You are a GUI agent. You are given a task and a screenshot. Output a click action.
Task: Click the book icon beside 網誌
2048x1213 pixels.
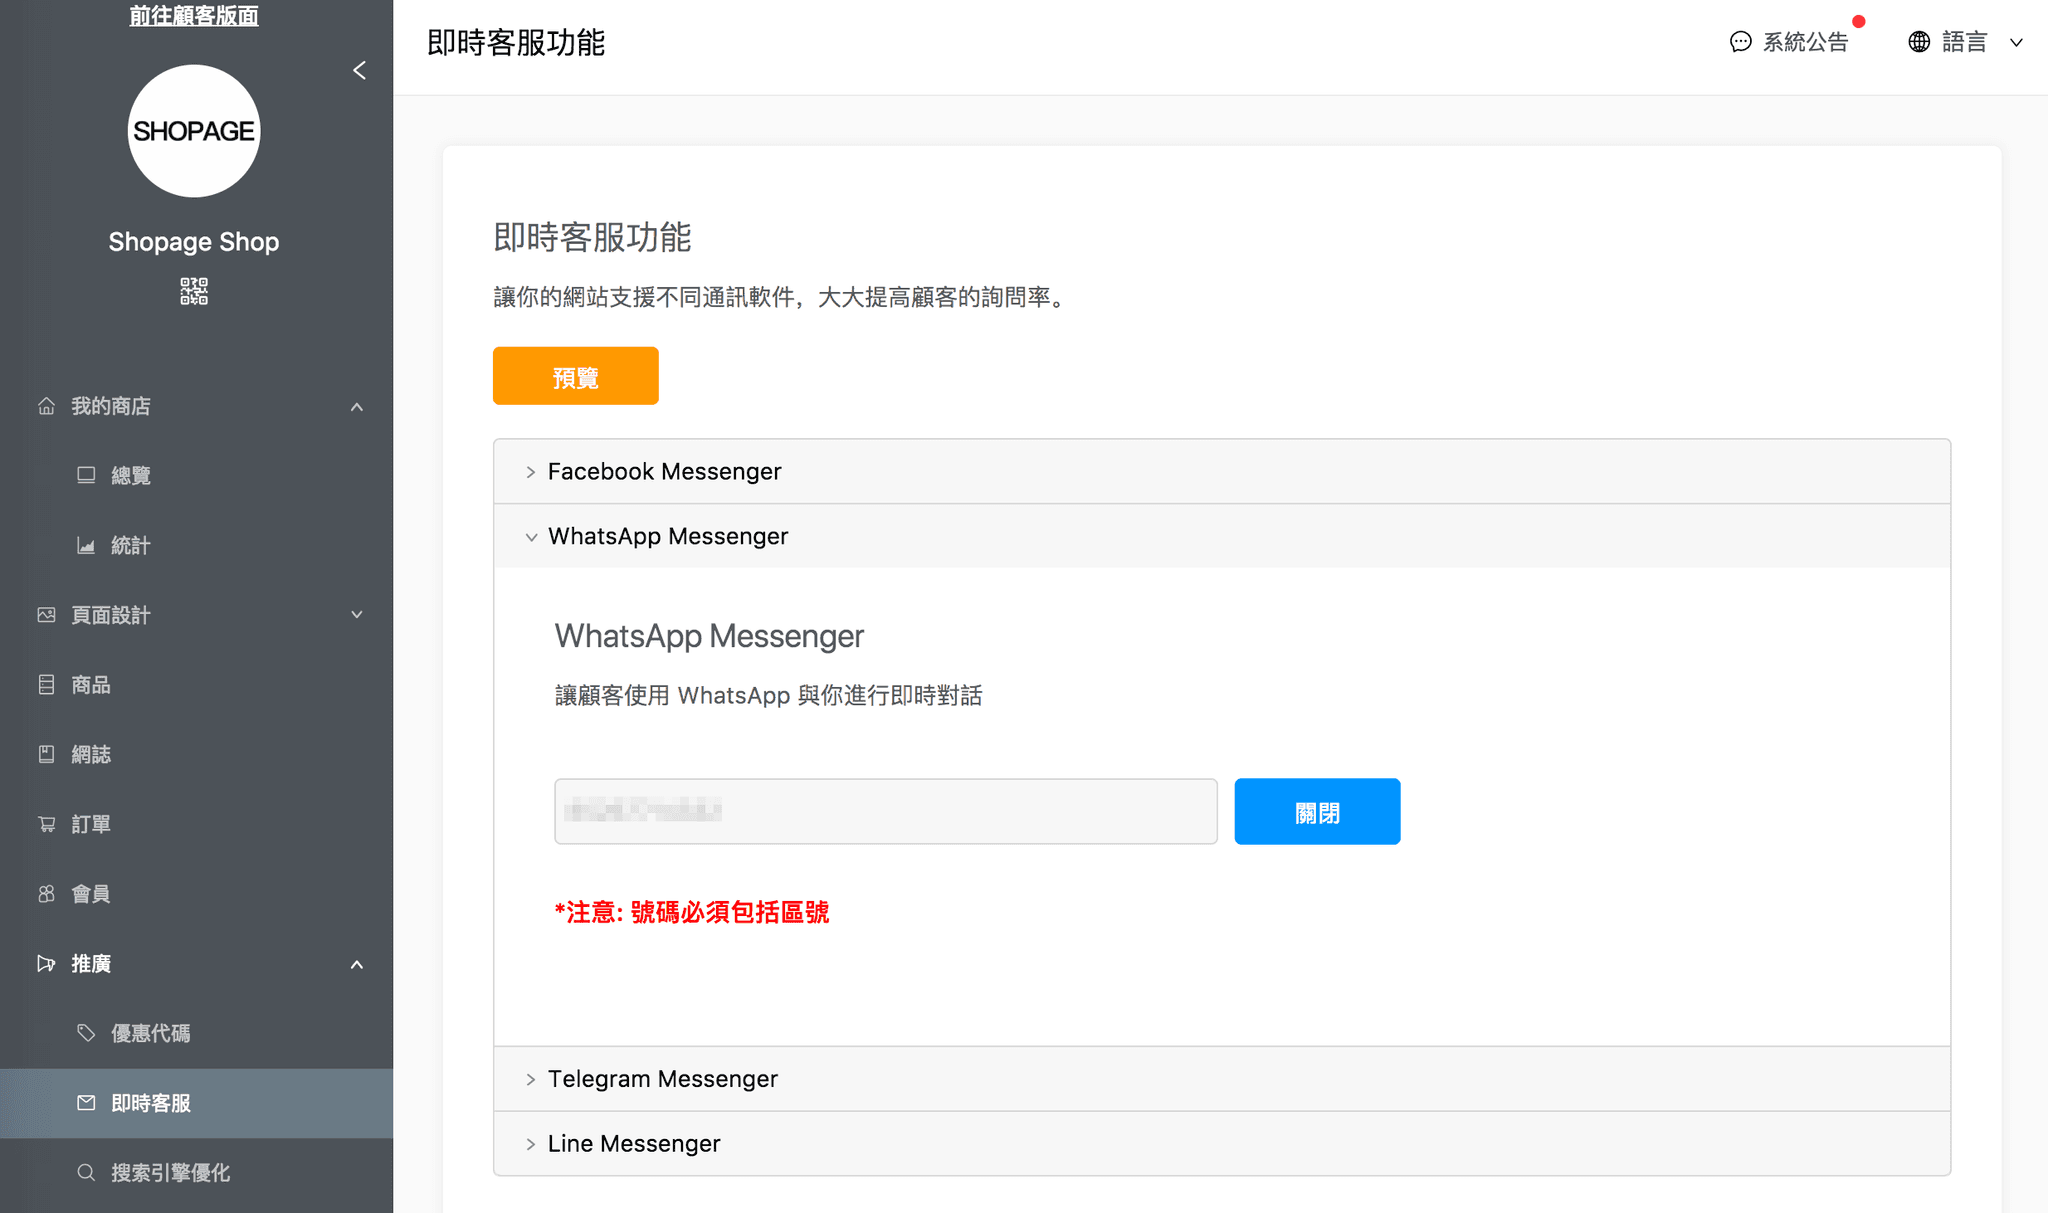[x=46, y=754]
